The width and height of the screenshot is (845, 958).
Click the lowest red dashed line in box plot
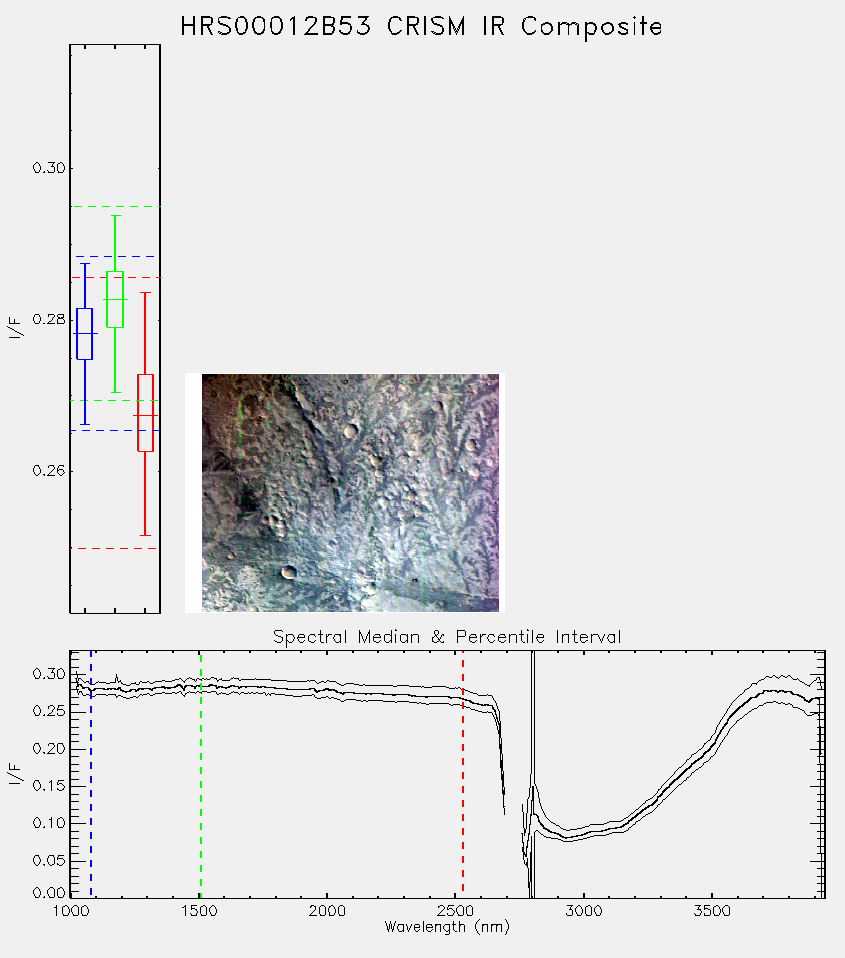[115, 549]
